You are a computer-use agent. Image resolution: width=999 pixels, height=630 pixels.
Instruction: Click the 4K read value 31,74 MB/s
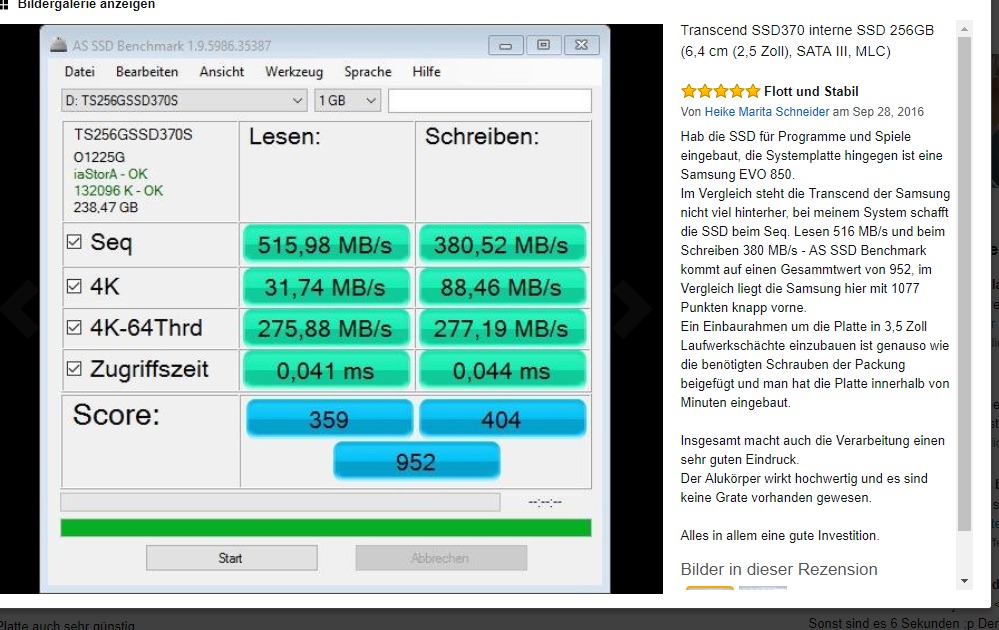click(x=325, y=287)
